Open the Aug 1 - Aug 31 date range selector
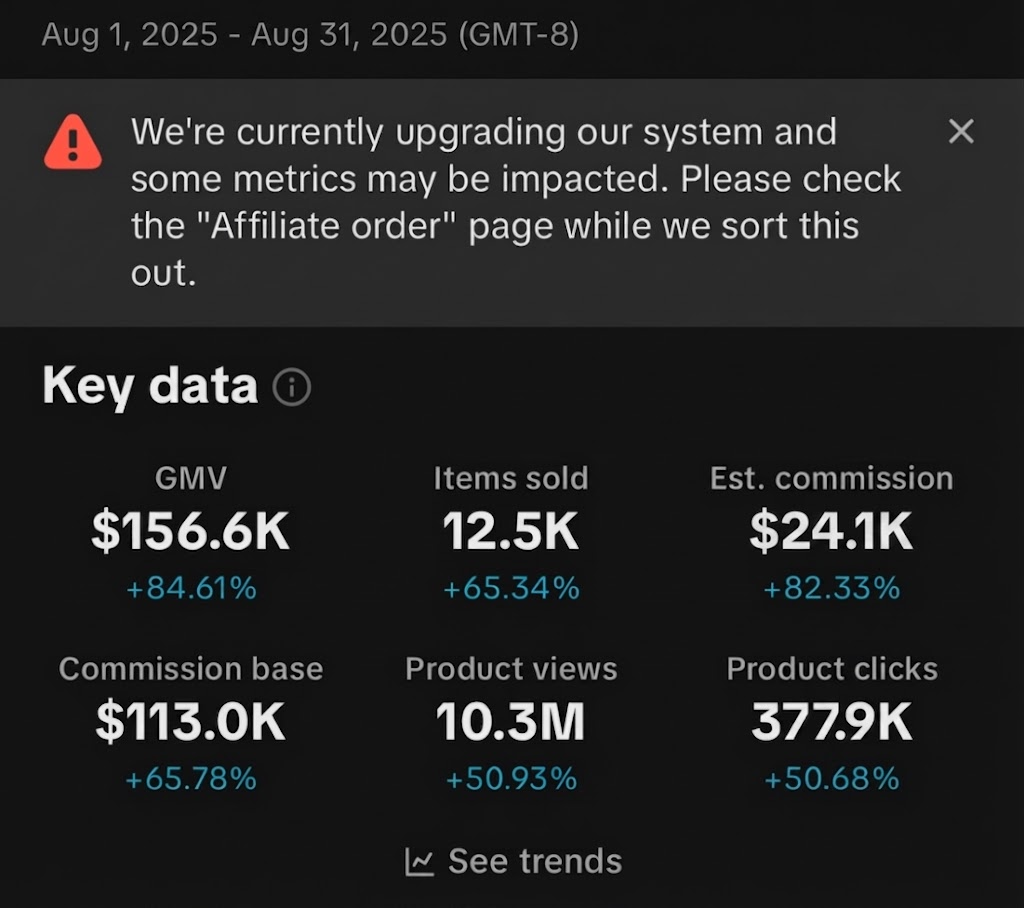The width and height of the screenshot is (1024, 908). tap(245, 34)
